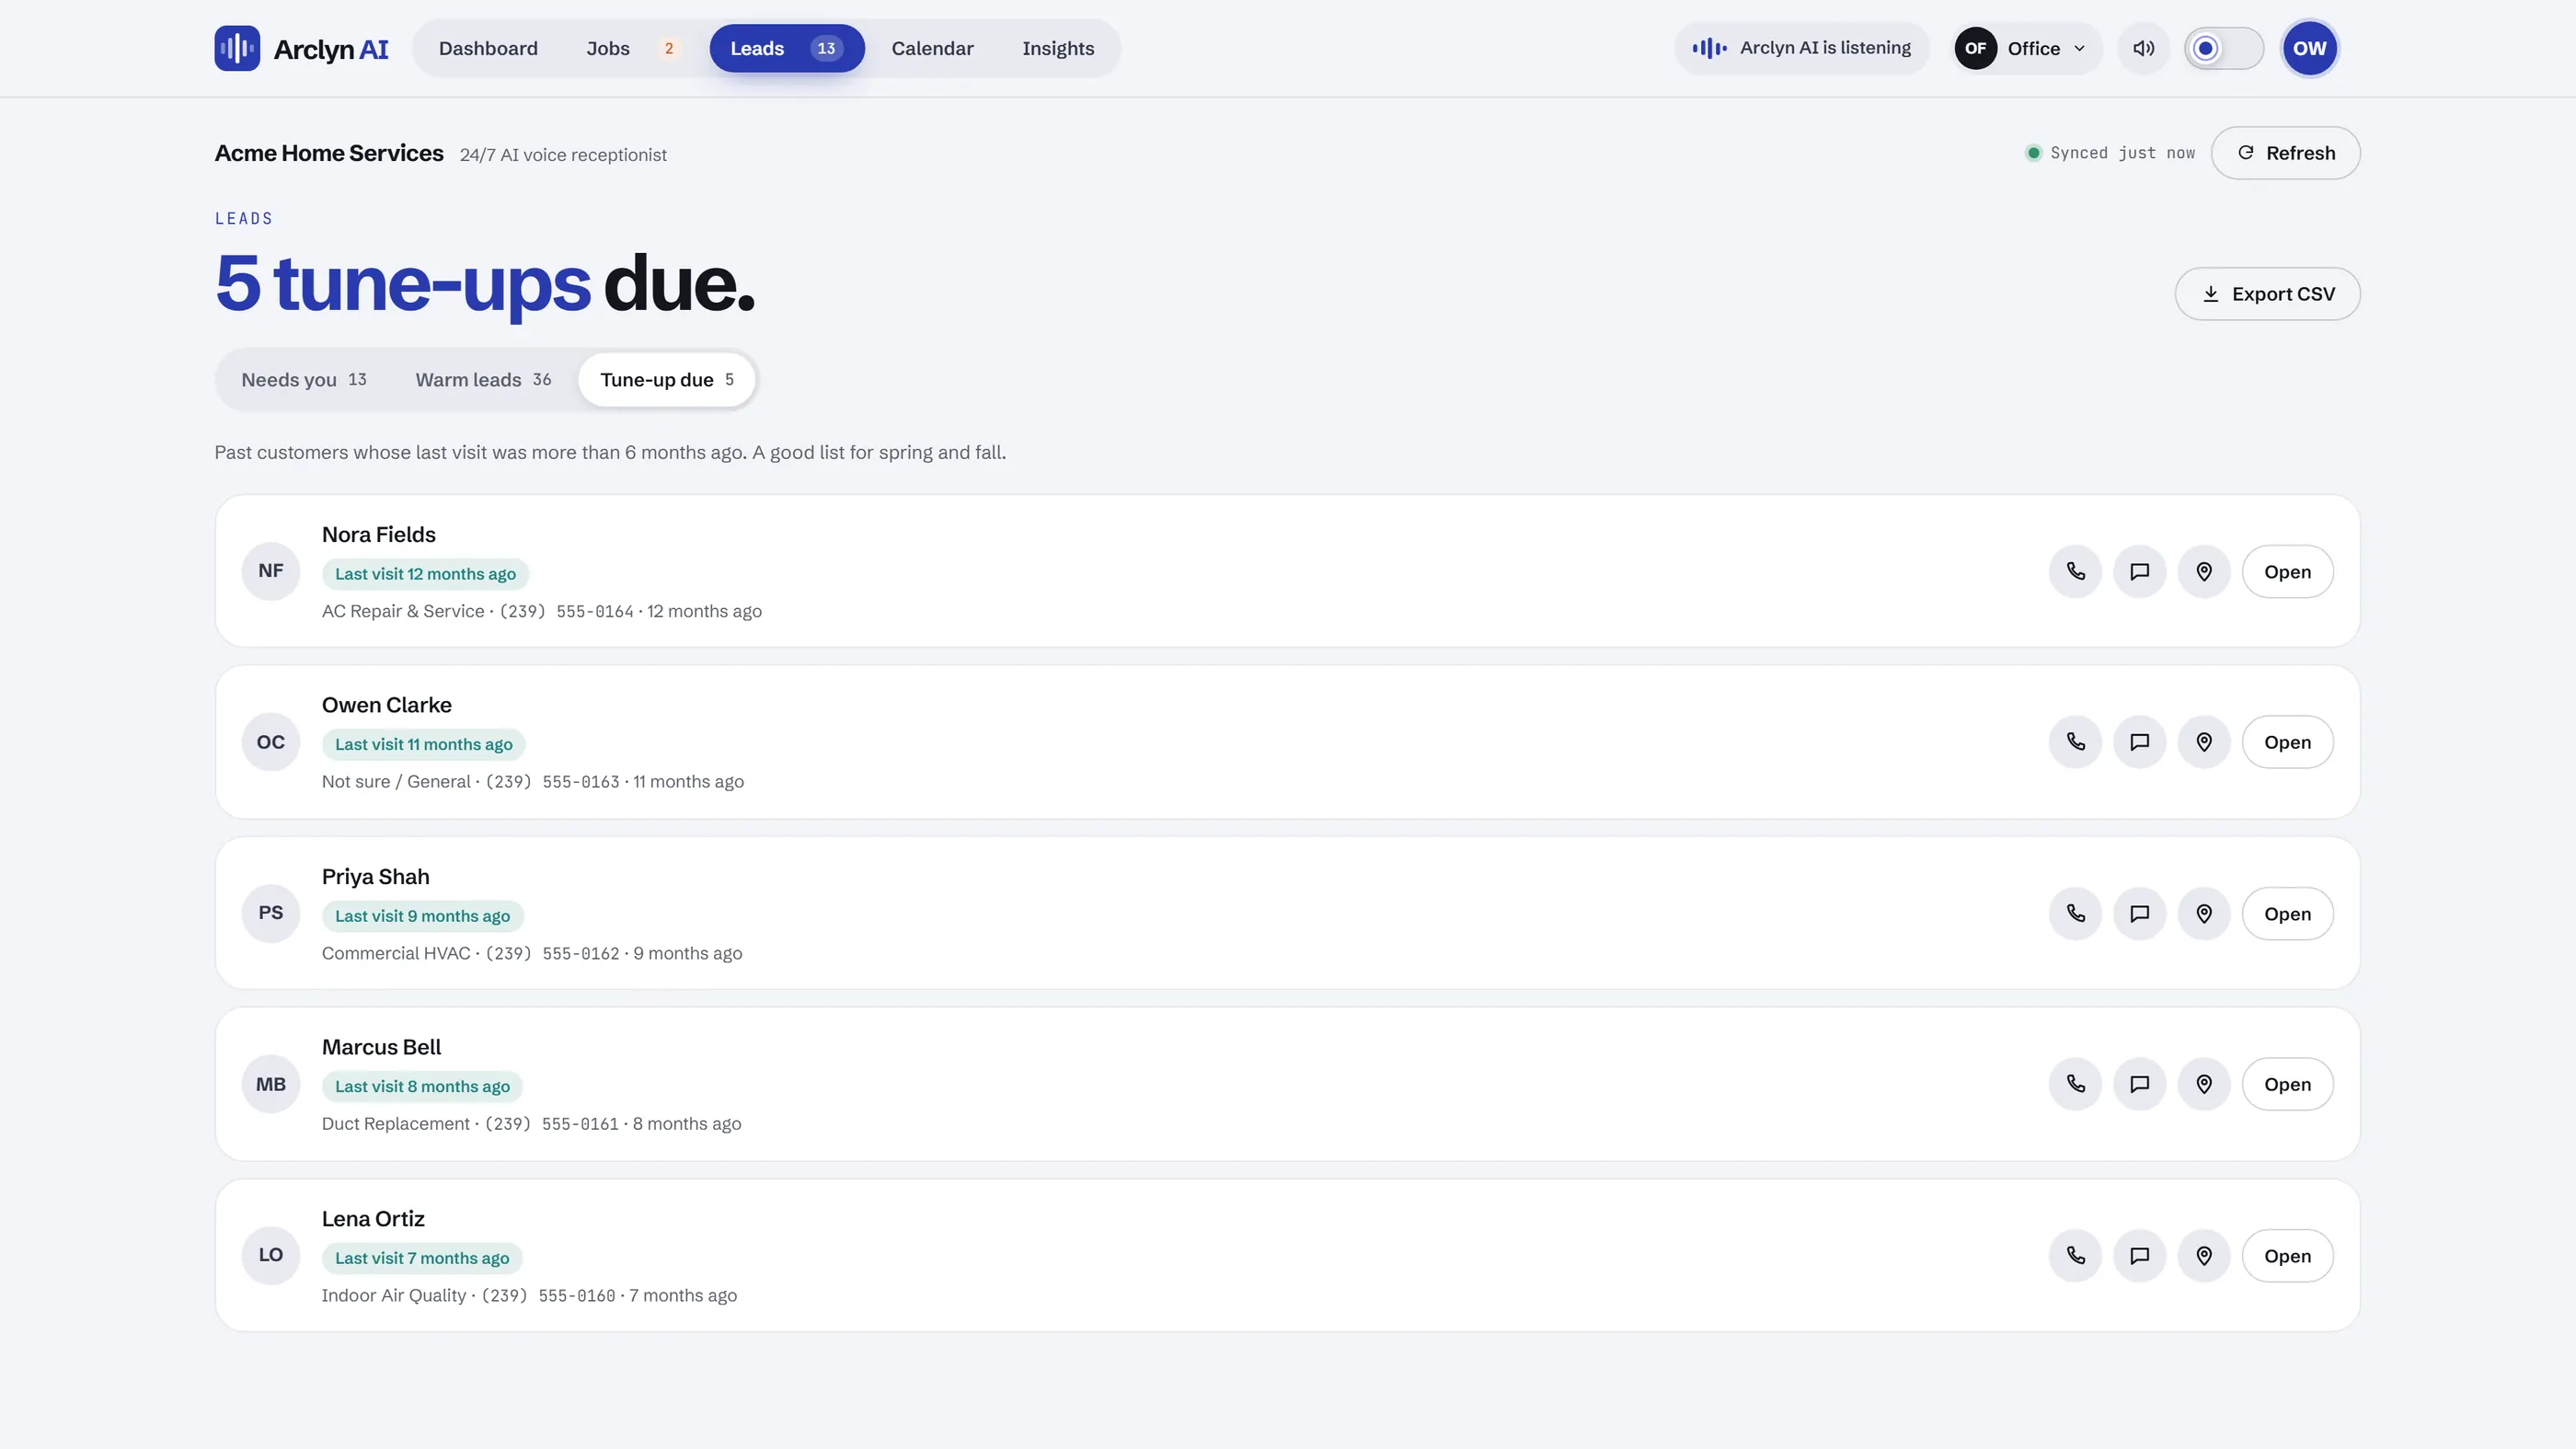Toggle the header on/off switch
Viewport: 2576px width, 1449px height.
pyautogui.click(x=2223, y=48)
